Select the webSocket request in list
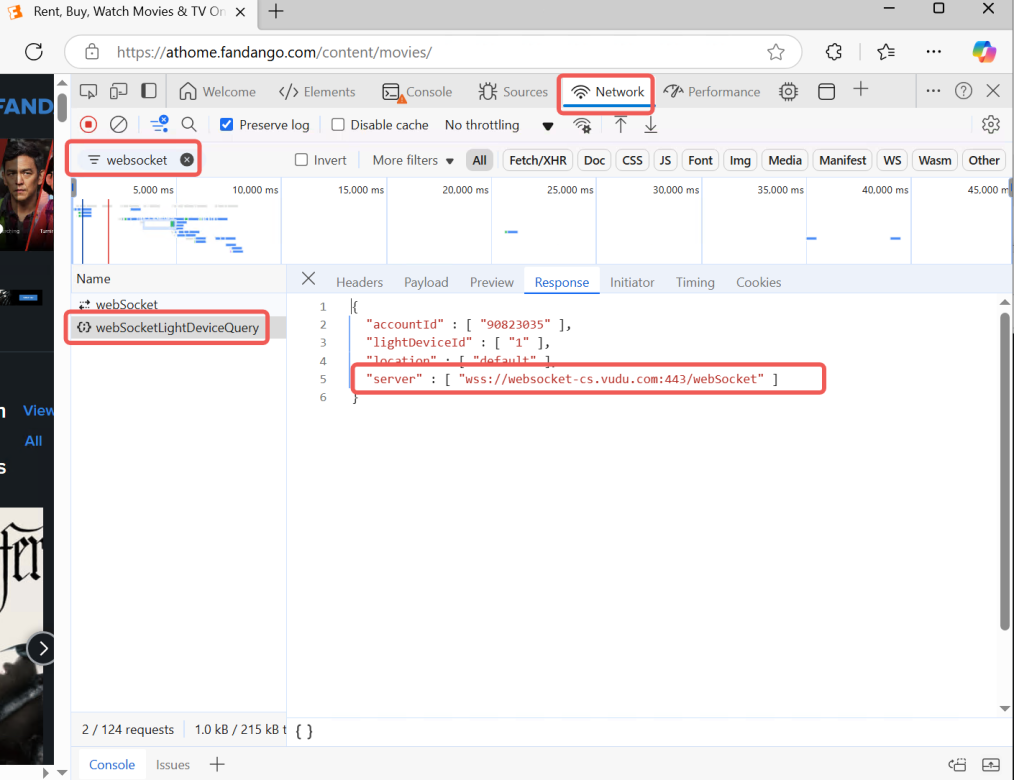Viewport: 1014px width, 780px height. (x=126, y=304)
